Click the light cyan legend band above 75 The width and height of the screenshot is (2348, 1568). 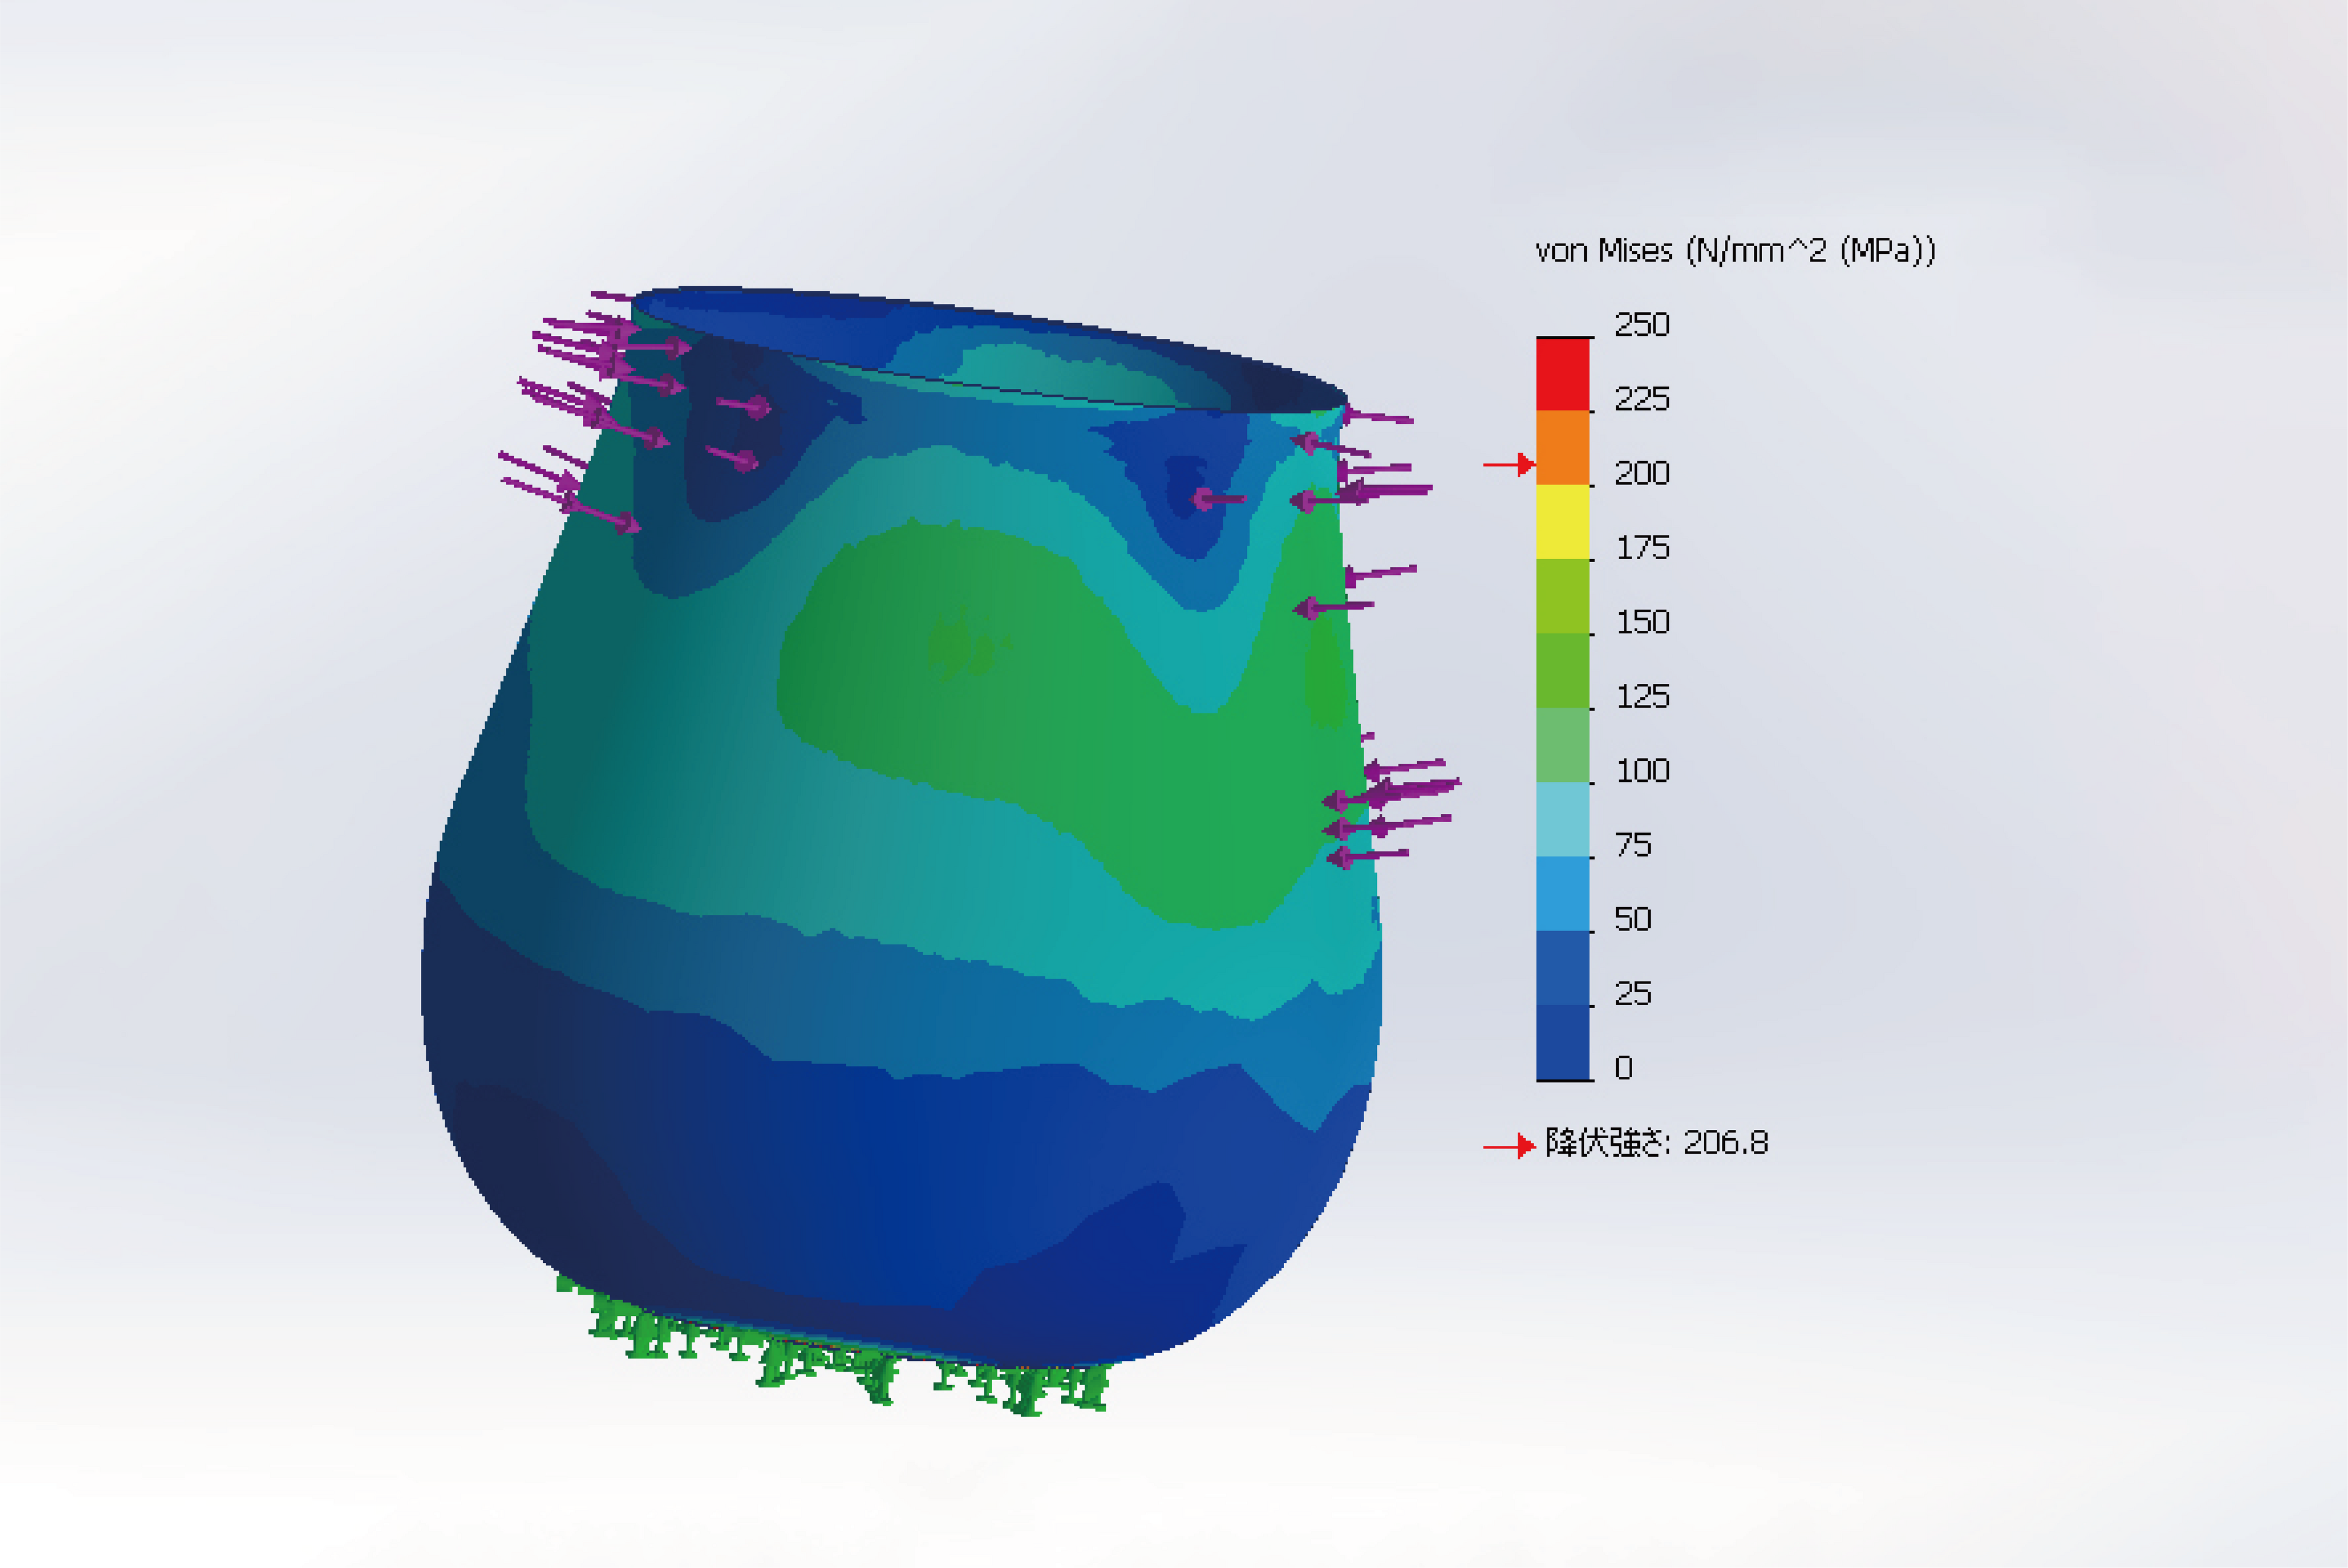coord(1562,819)
